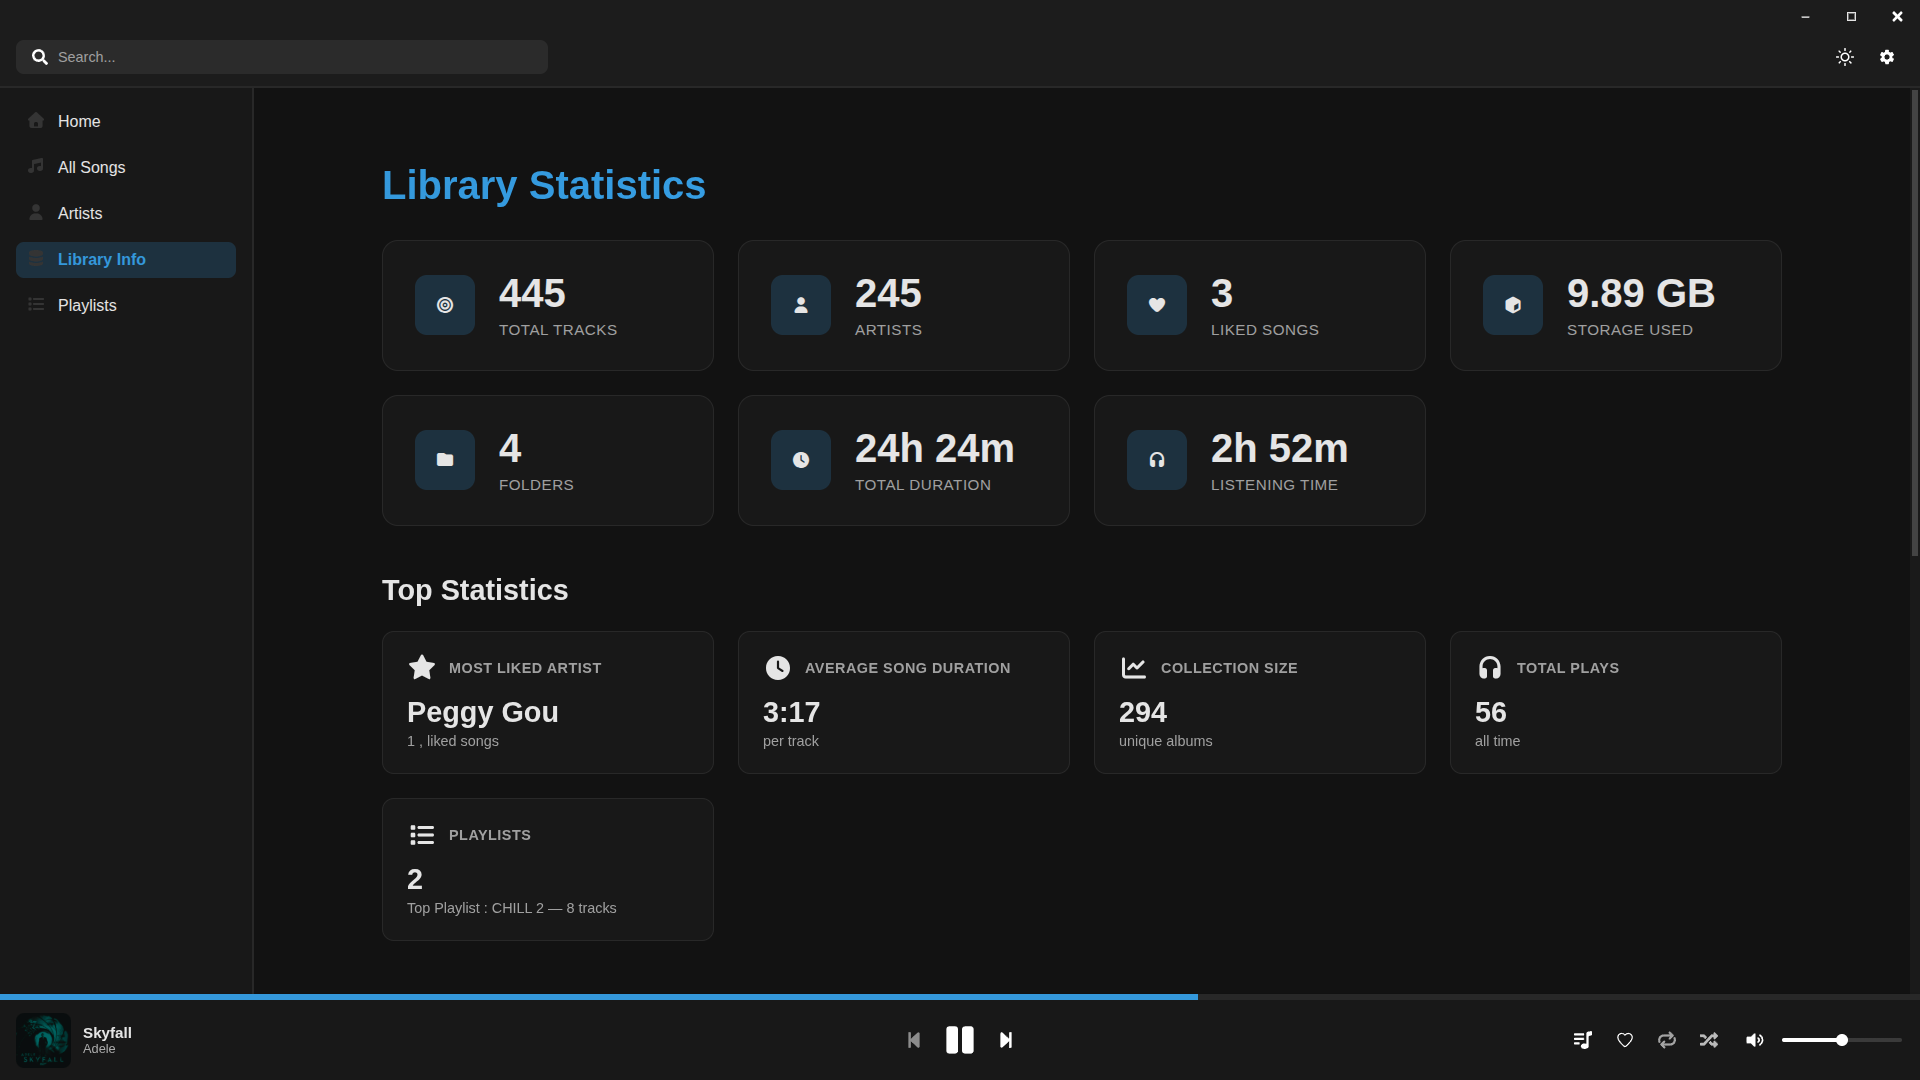Adjust the volume slider
Image resolution: width=1920 pixels, height=1080 pixels.
pos(1841,1040)
